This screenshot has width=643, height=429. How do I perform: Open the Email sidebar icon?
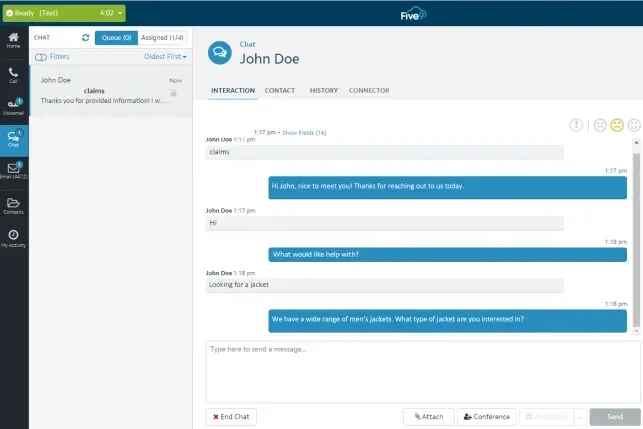coord(13,171)
